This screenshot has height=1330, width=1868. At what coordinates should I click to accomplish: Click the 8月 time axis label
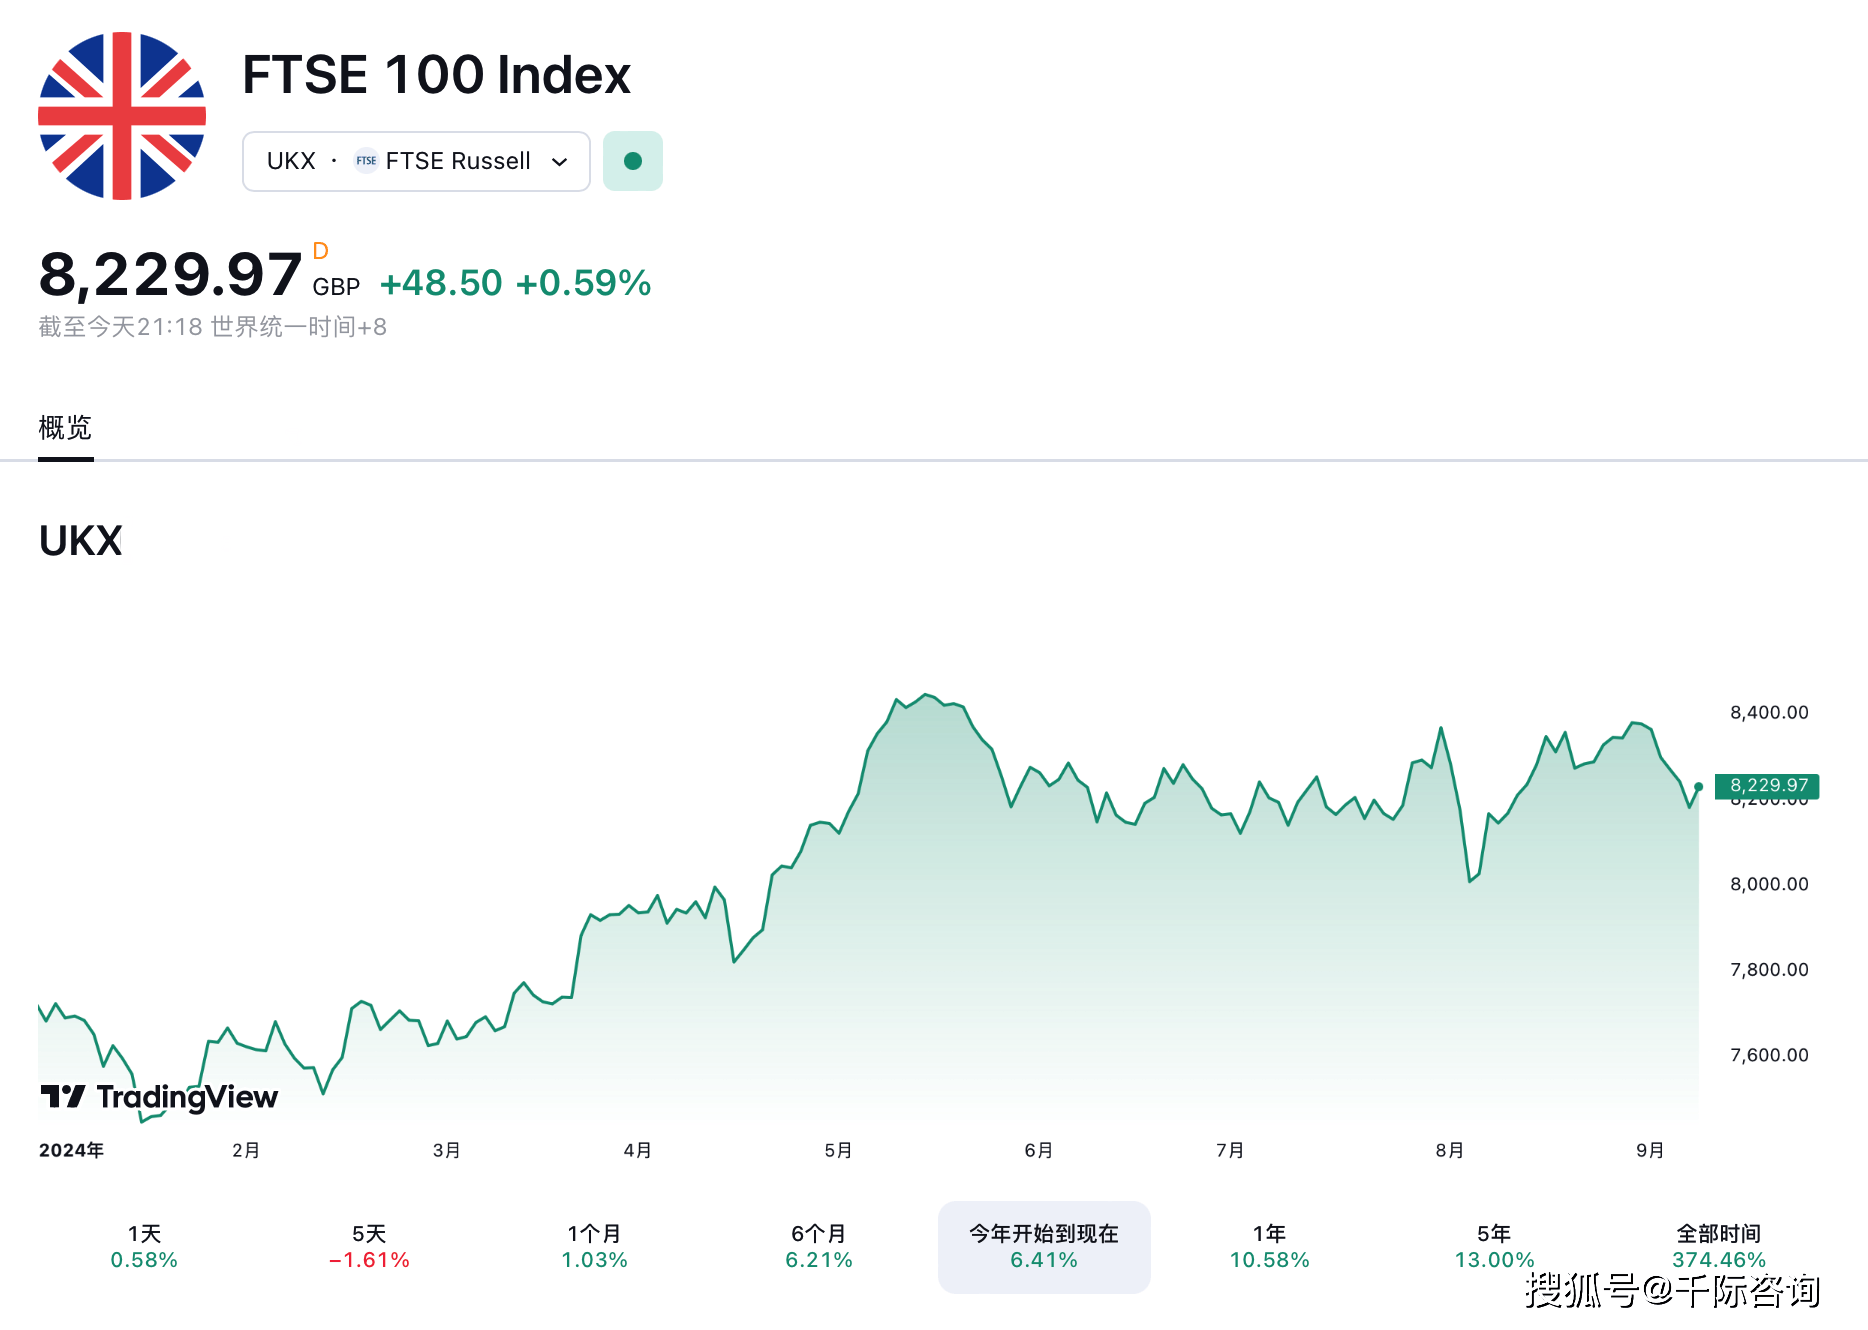click(1450, 1151)
